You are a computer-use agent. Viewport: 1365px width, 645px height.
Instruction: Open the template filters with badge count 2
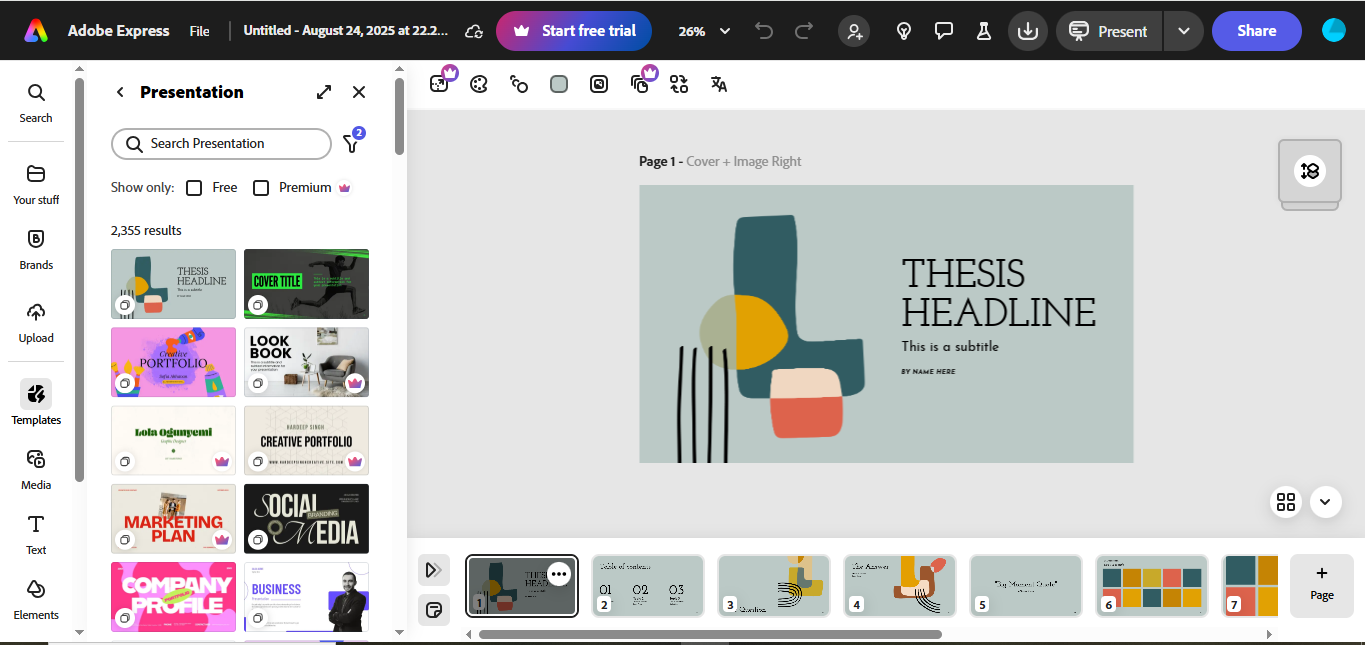coord(351,144)
